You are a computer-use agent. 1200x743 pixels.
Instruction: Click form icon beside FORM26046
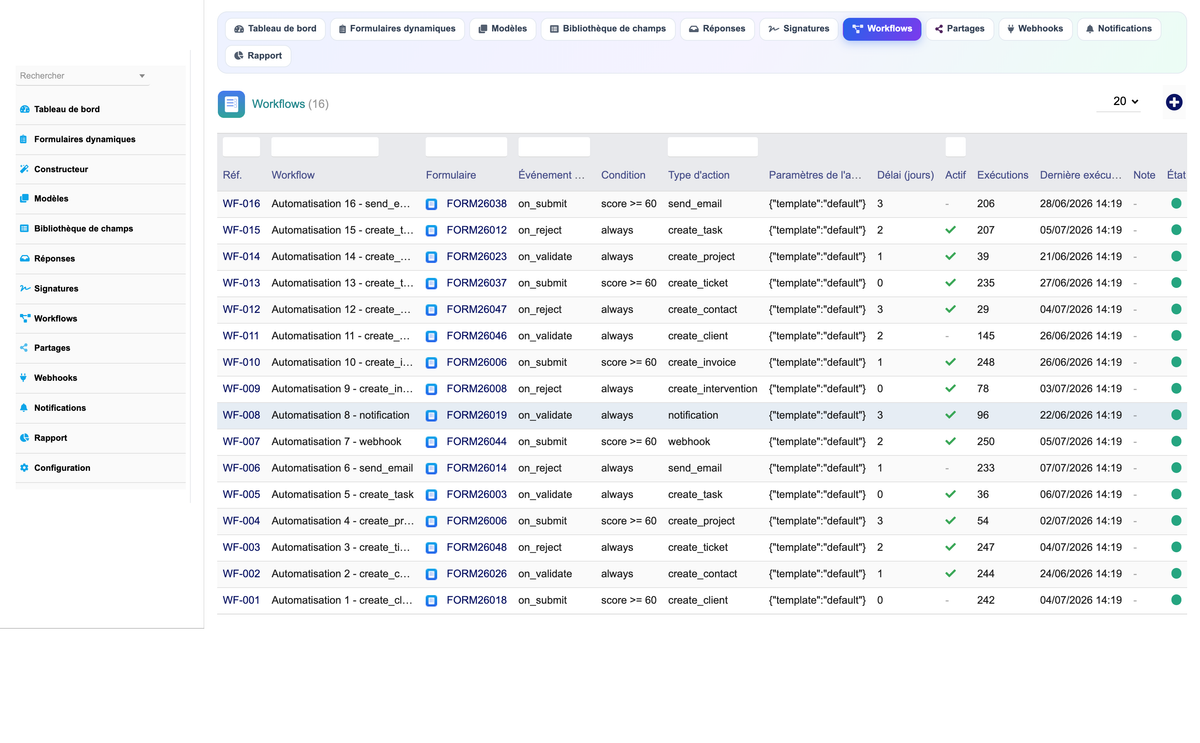pos(432,336)
